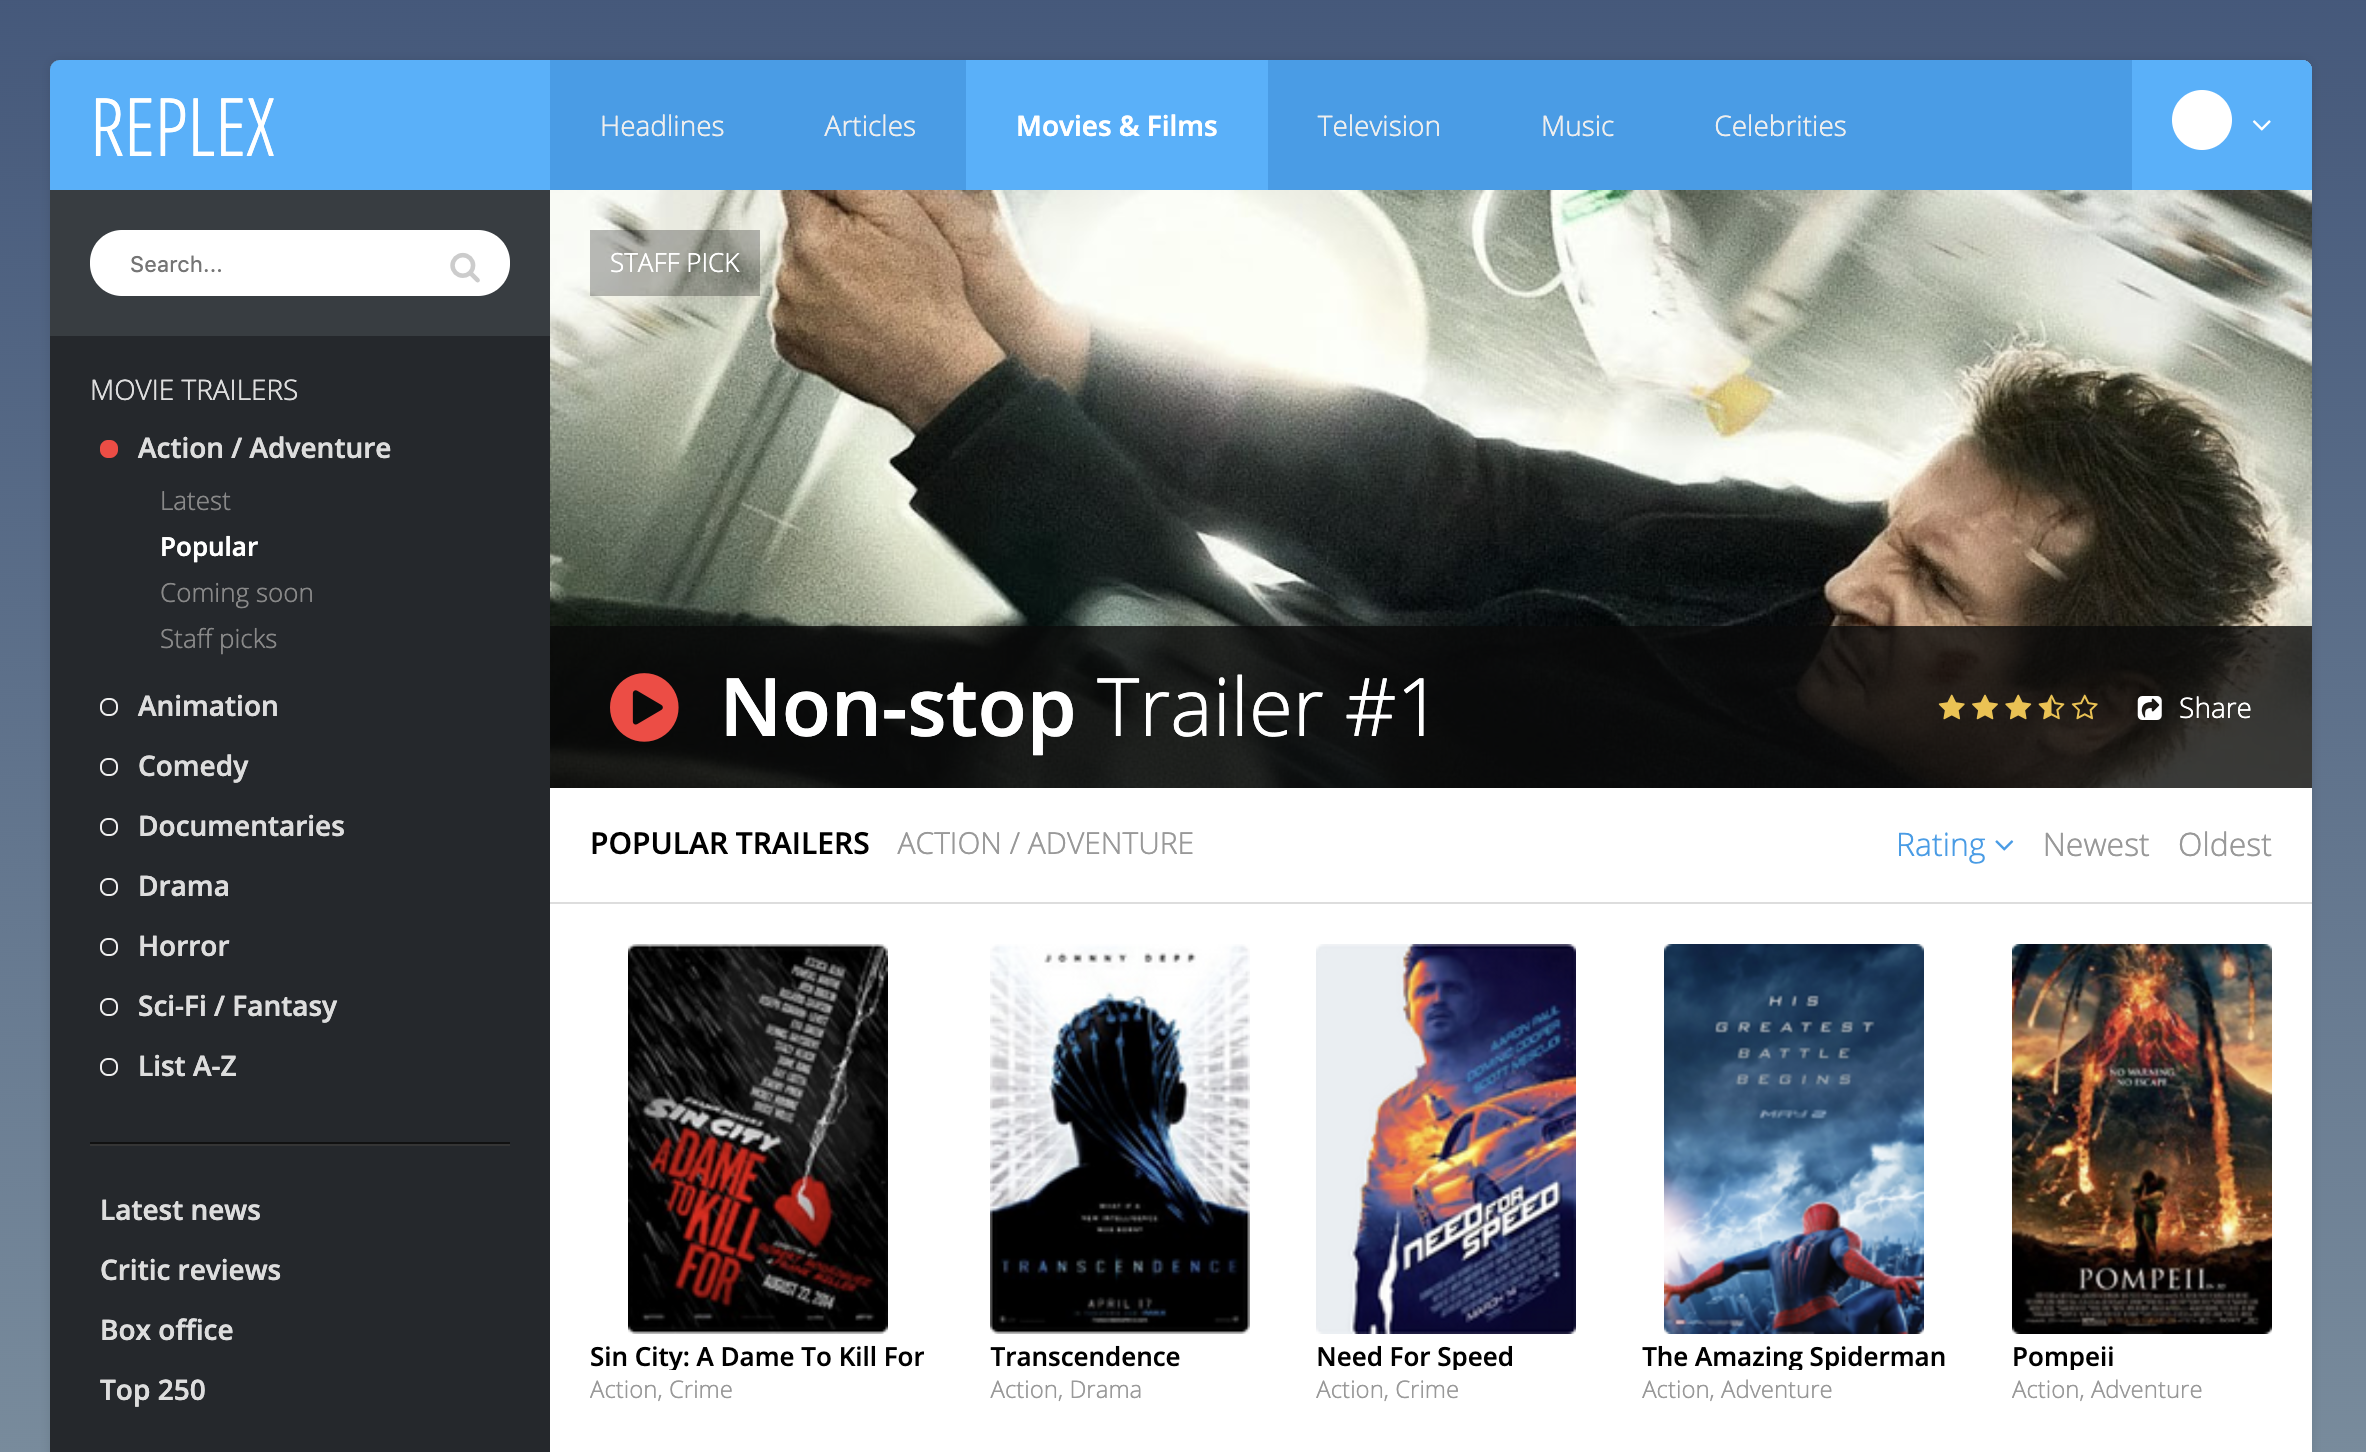The height and width of the screenshot is (1452, 2366).
Task: Focus the Search input field
Action: (x=299, y=263)
